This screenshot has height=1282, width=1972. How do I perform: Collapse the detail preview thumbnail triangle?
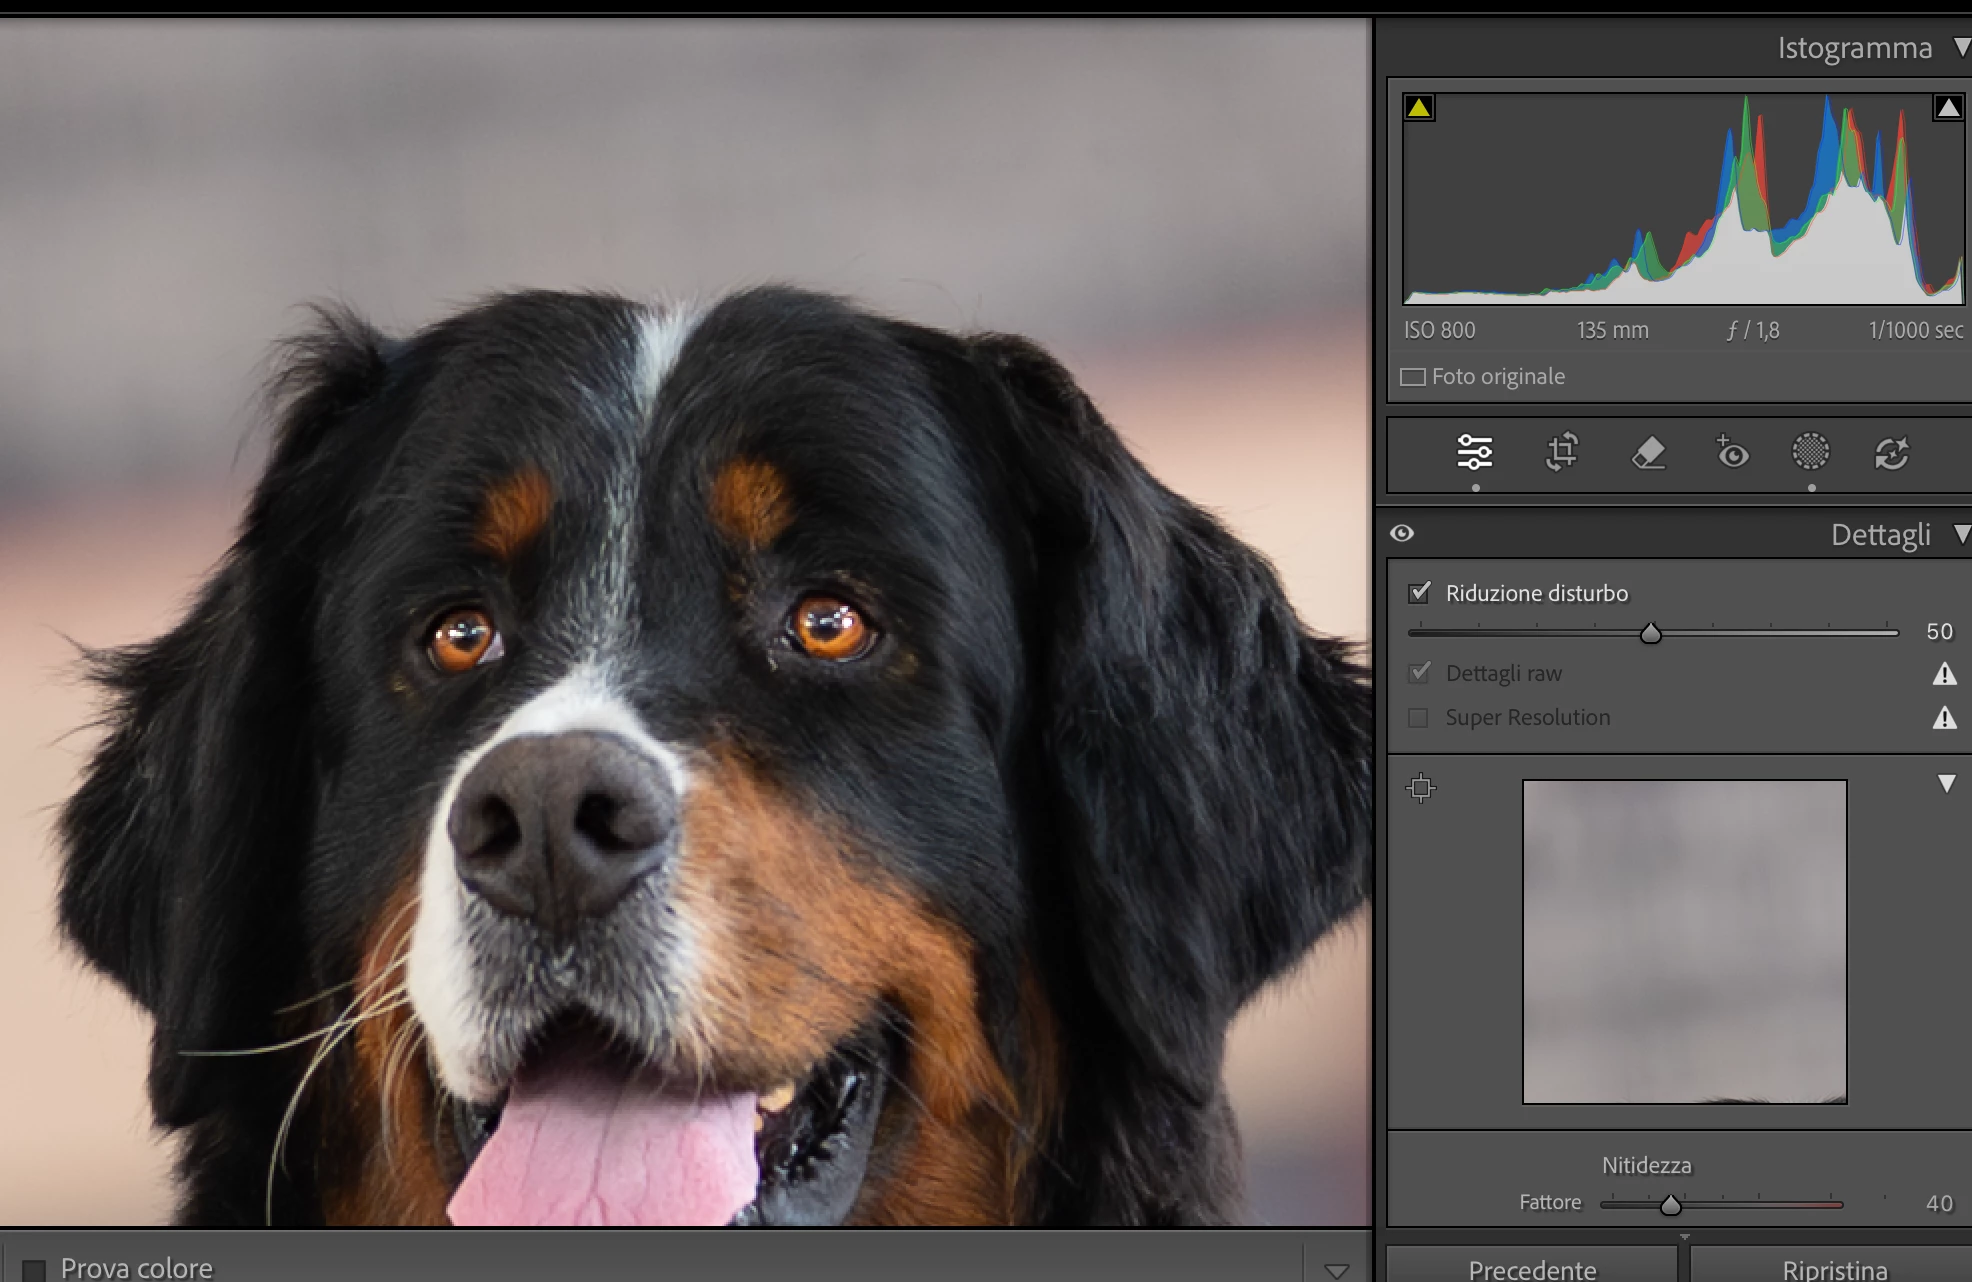tap(1946, 783)
